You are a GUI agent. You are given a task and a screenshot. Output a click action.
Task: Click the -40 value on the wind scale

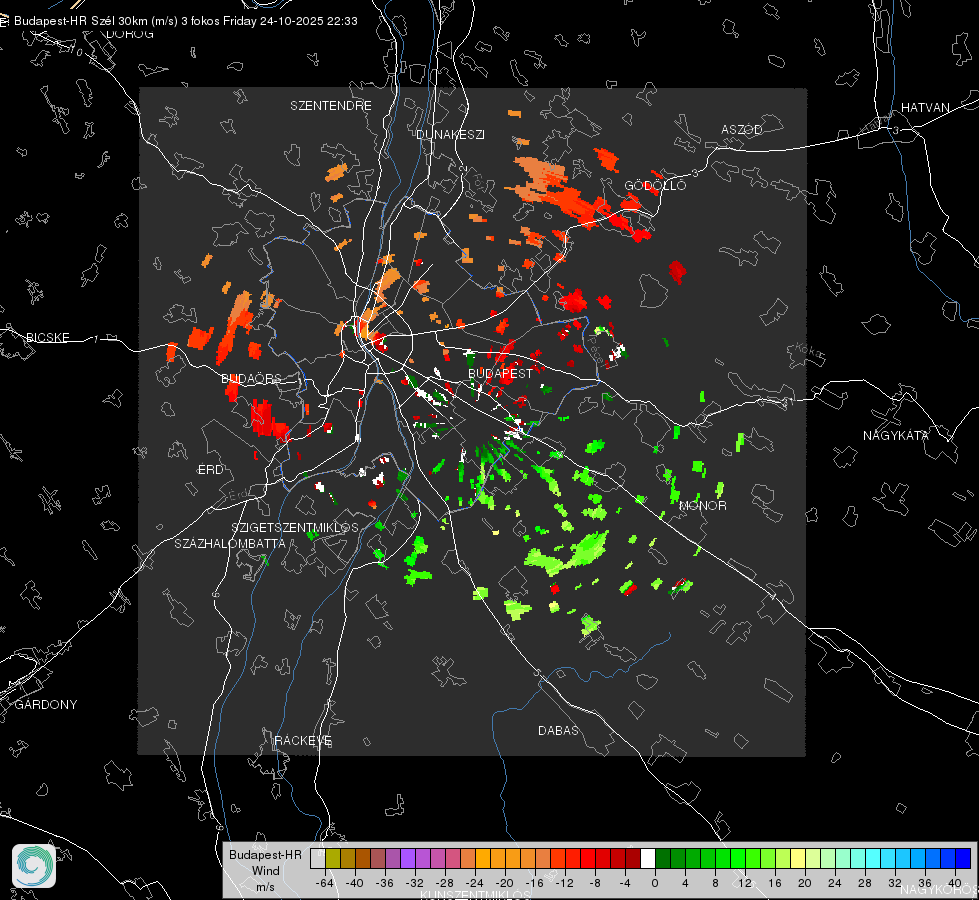[x=355, y=884]
